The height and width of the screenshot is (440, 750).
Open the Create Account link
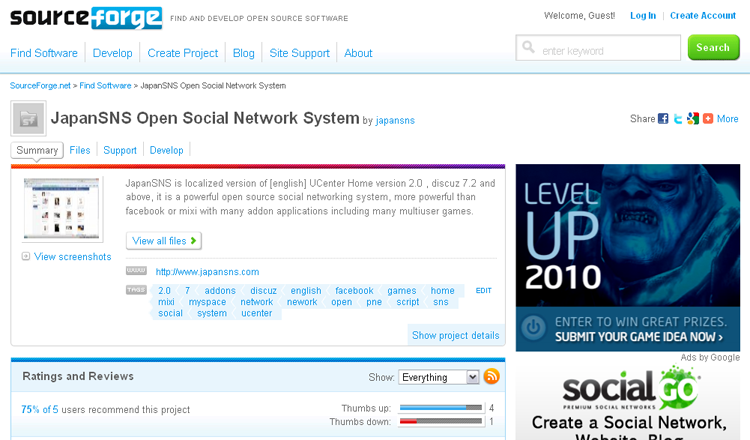[x=702, y=16]
